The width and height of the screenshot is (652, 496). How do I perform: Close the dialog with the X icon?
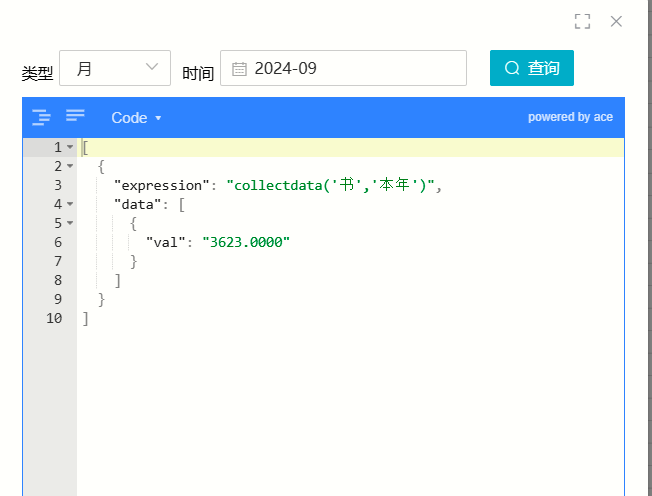point(616,21)
